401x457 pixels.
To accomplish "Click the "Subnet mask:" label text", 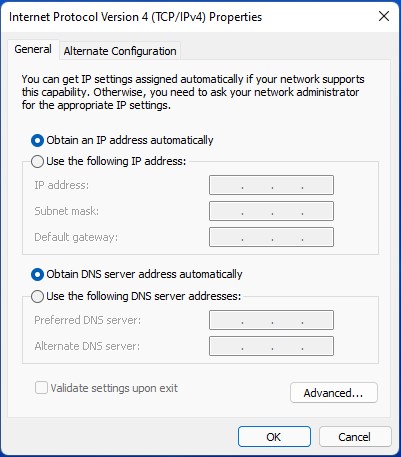I will coord(67,211).
